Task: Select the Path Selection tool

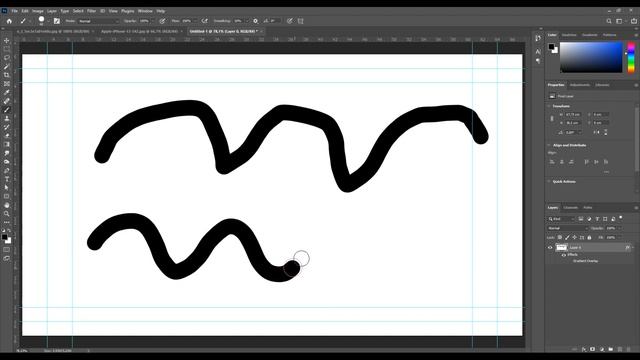Action: [x=7, y=187]
